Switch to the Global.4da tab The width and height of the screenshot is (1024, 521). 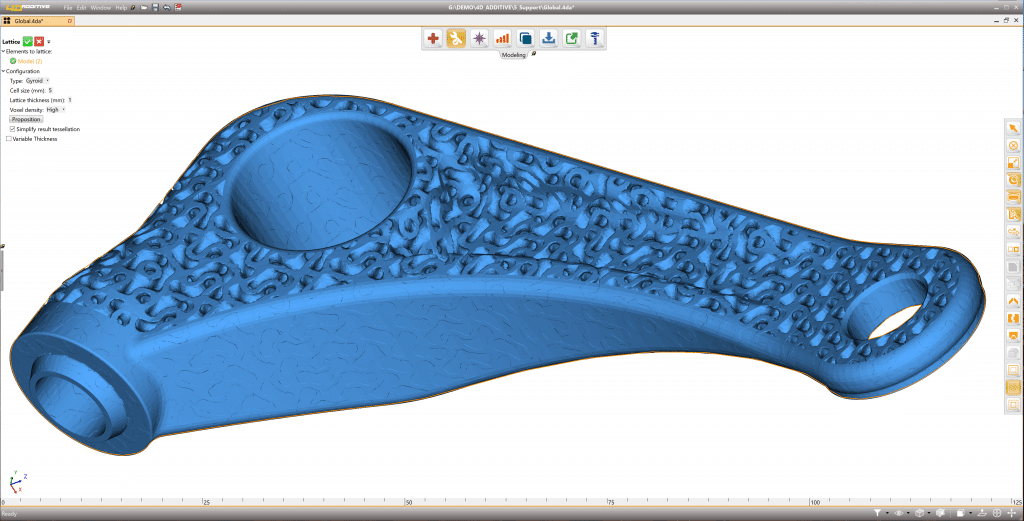30,20
